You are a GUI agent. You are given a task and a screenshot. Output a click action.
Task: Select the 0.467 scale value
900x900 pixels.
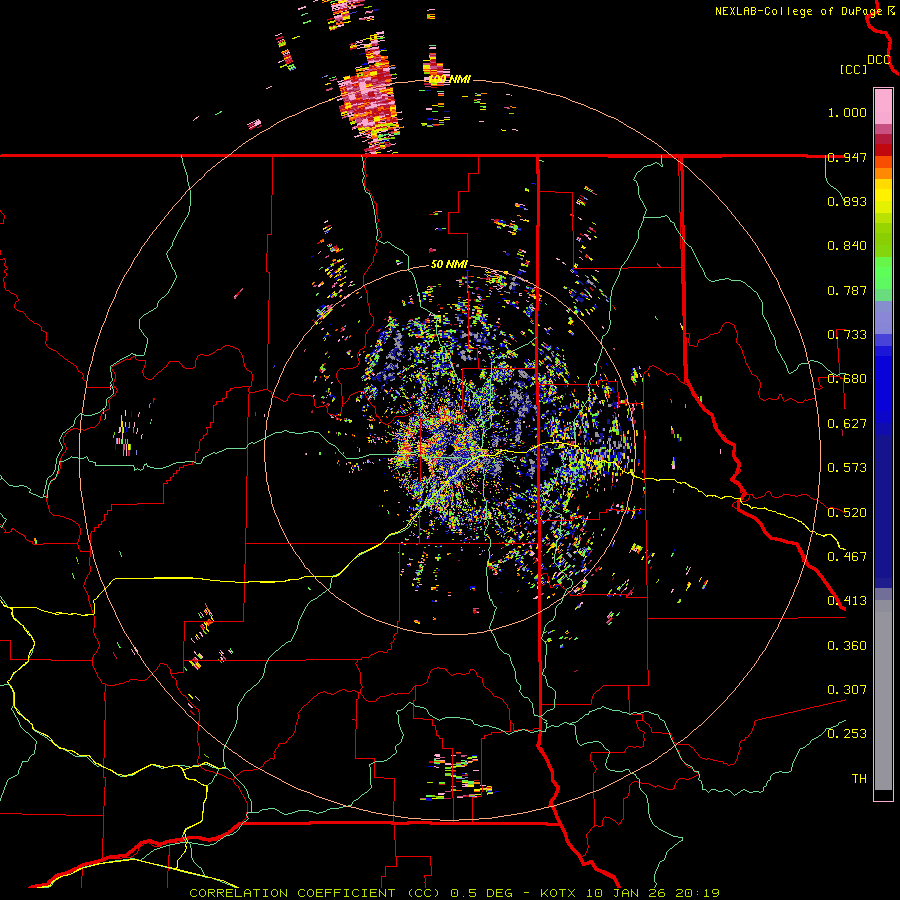pos(847,556)
